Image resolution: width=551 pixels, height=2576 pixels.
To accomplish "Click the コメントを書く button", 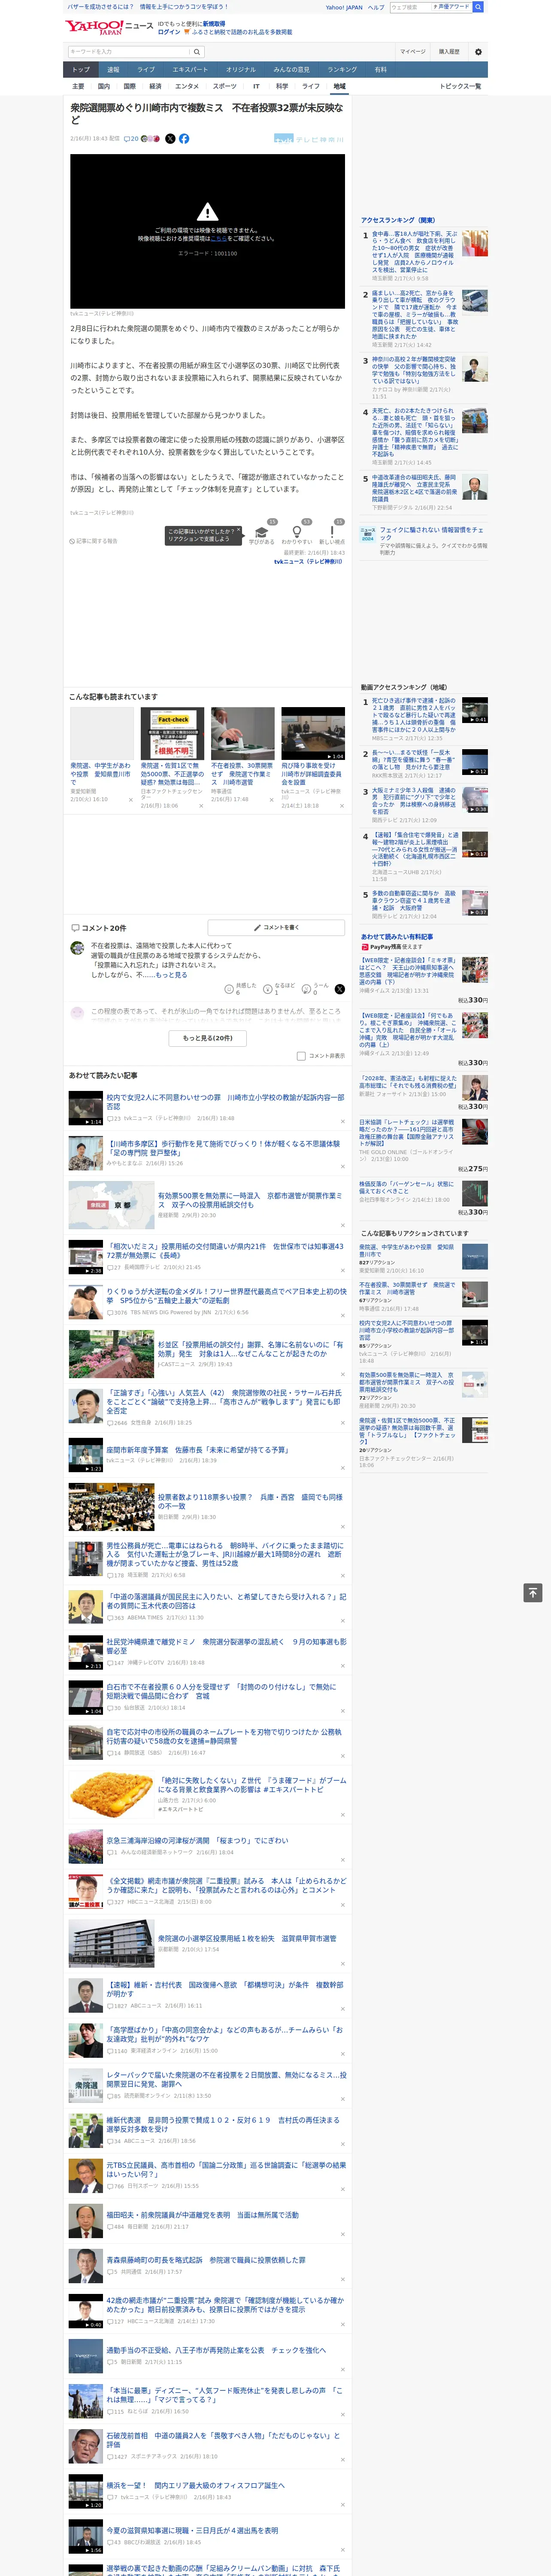I will [x=276, y=927].
